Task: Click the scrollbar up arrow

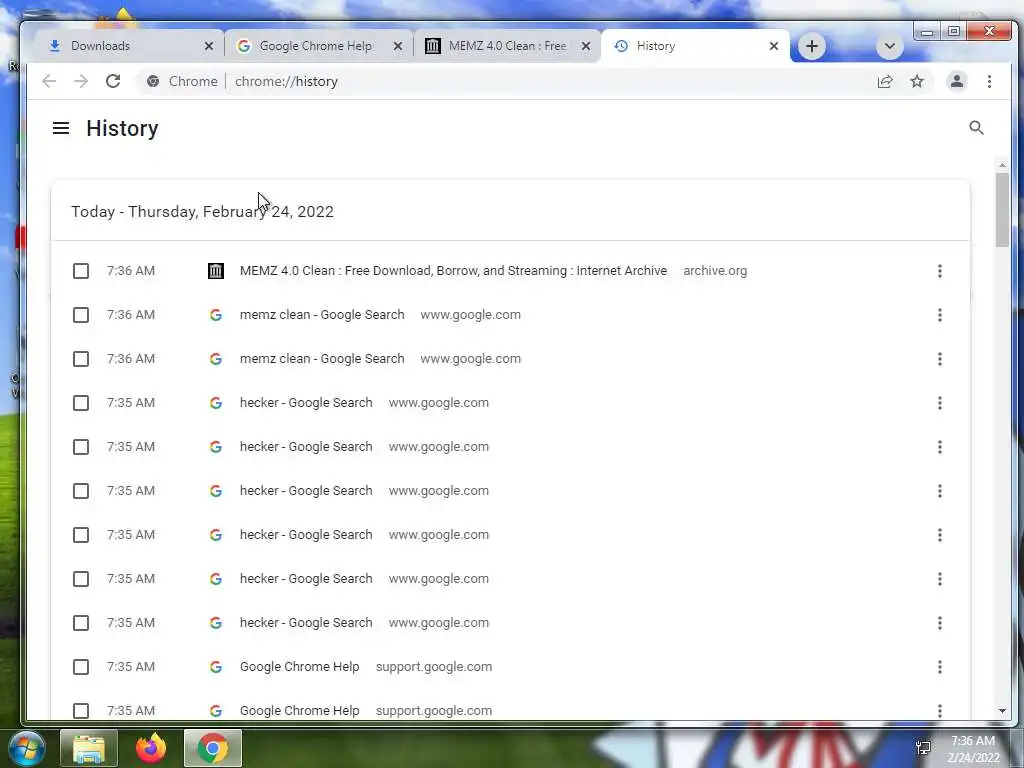Action: [x=1002, y=165]
